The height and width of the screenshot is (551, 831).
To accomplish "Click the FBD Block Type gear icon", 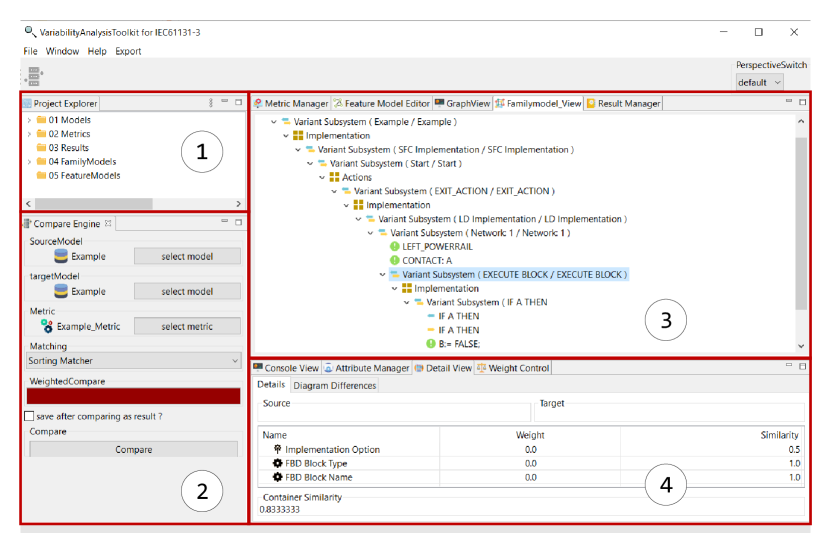I will [x=277, y=463].
